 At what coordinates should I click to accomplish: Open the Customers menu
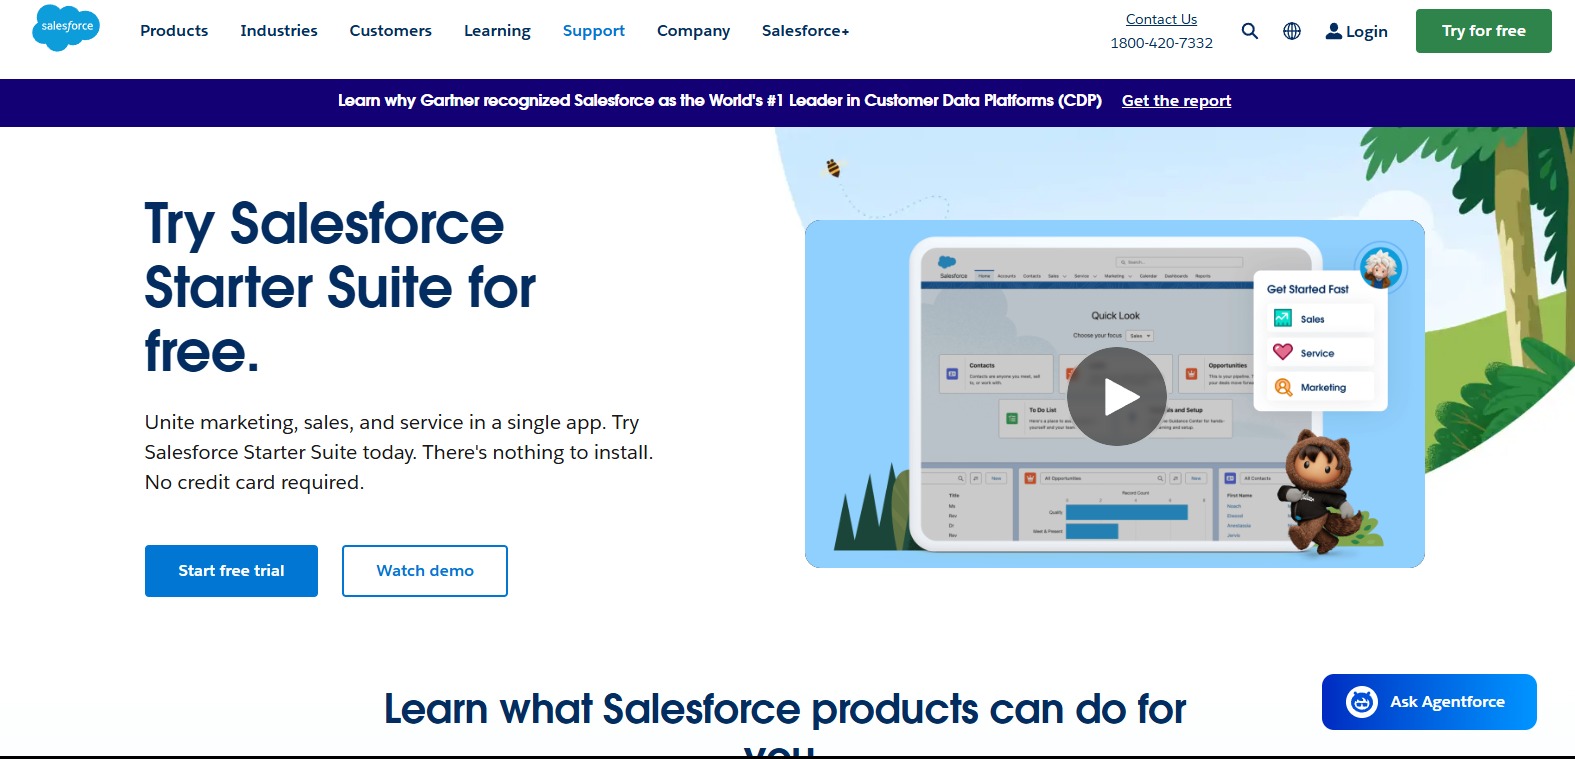point(391,31)
